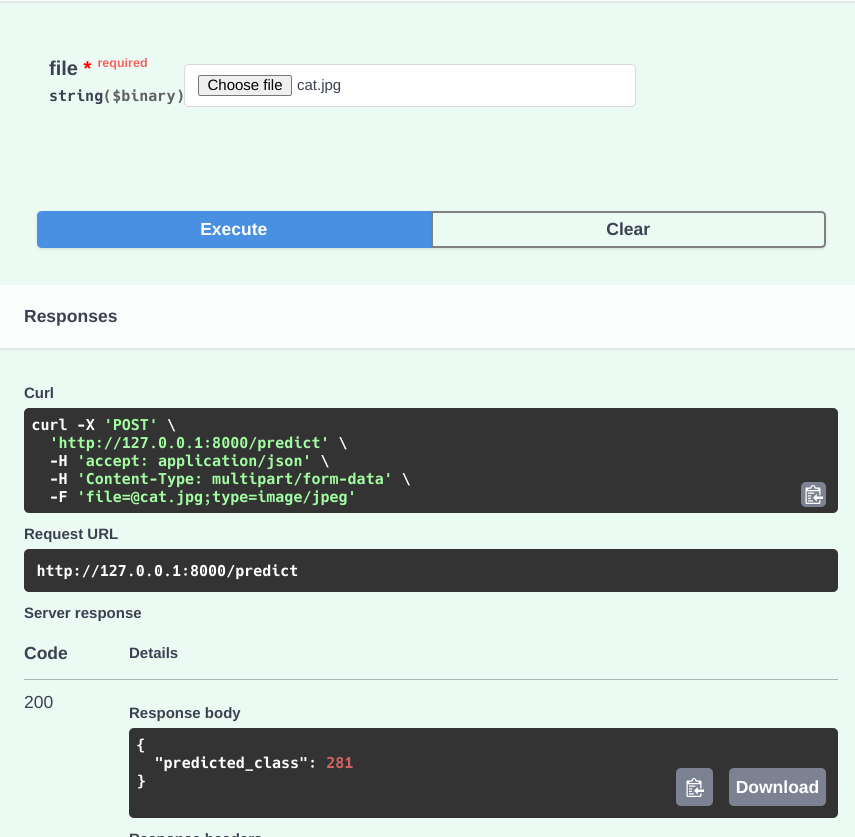Viewport: 855px width, 837px height.
Task: Click the Code column header
Action: (46, 653)
